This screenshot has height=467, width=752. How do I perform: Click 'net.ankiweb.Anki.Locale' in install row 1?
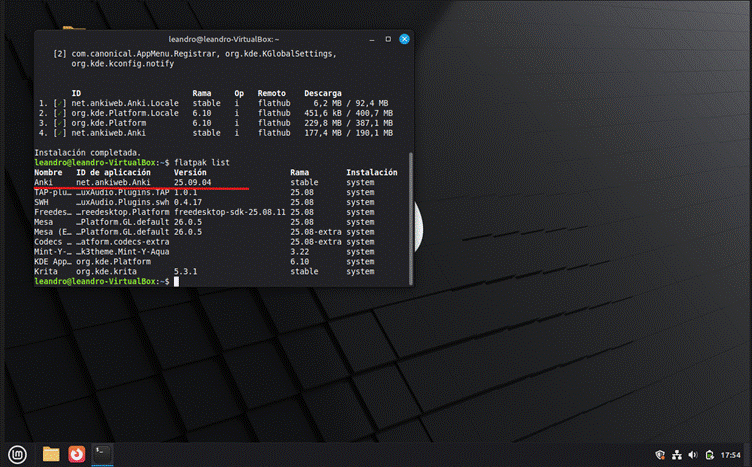125,103
